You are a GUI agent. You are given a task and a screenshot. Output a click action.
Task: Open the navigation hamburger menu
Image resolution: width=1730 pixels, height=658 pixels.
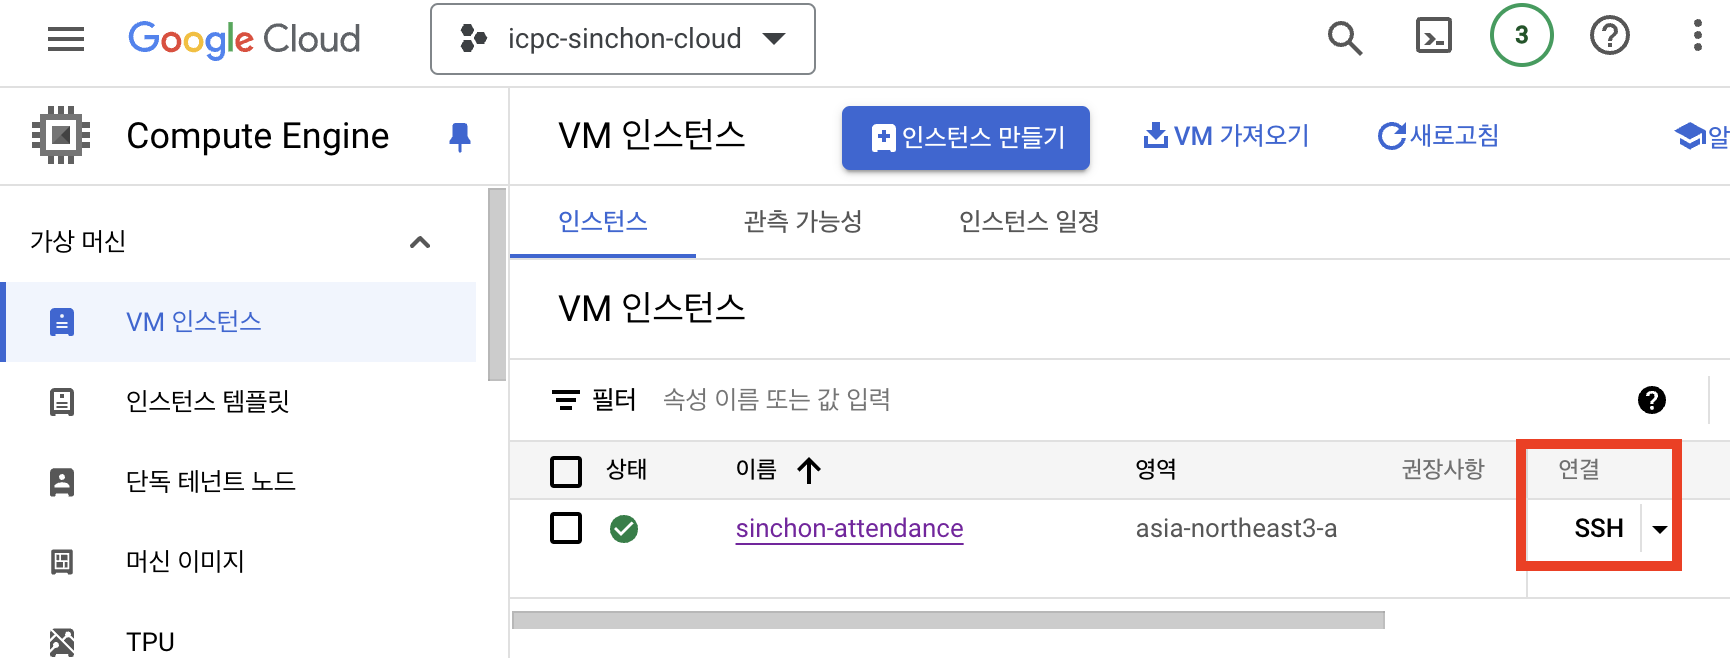coord(66,38)
